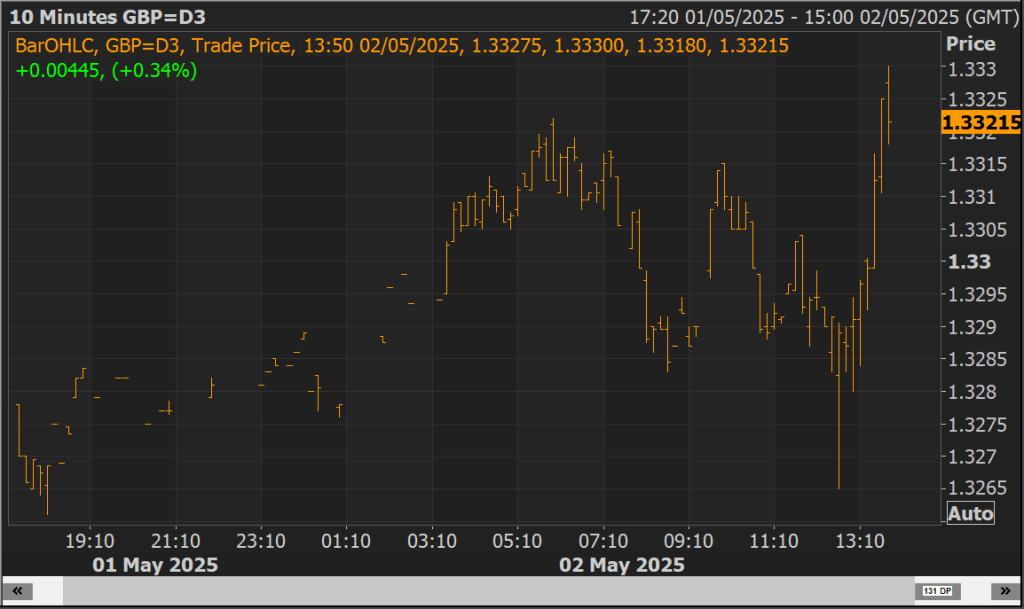Click the 19:10 time axis label
The image size is (1024, 609).
[89, 541]
